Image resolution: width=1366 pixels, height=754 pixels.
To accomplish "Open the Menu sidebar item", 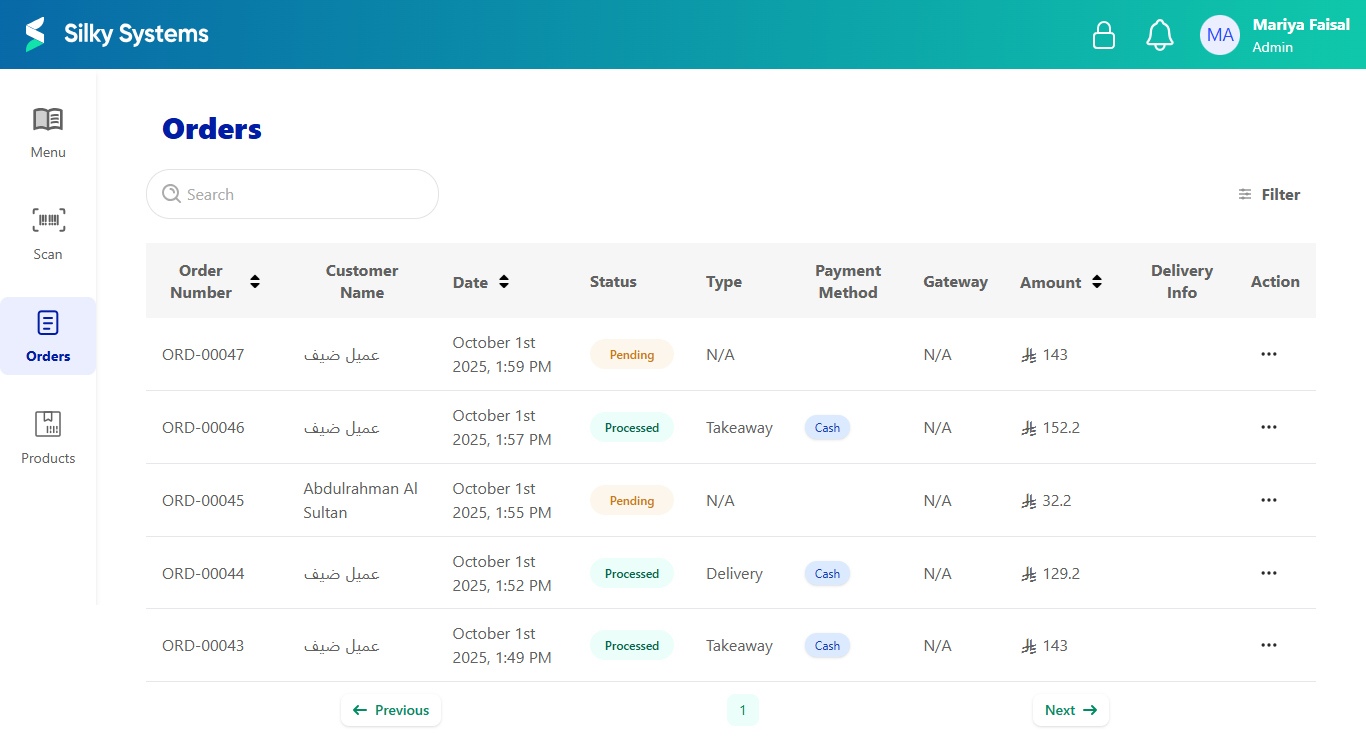I will tap(48, 132).
